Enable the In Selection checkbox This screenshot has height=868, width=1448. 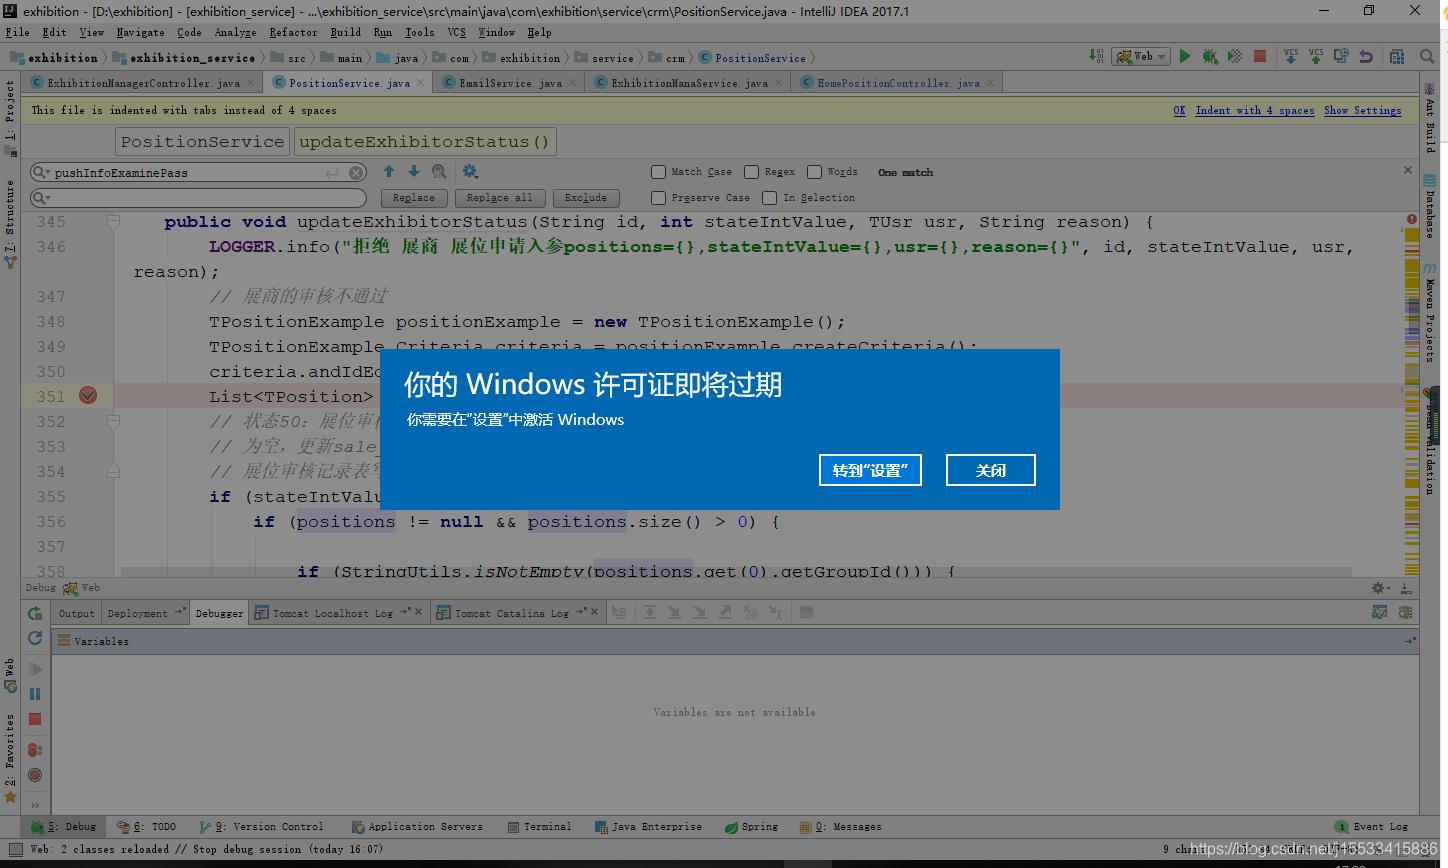tap(769, 198)
